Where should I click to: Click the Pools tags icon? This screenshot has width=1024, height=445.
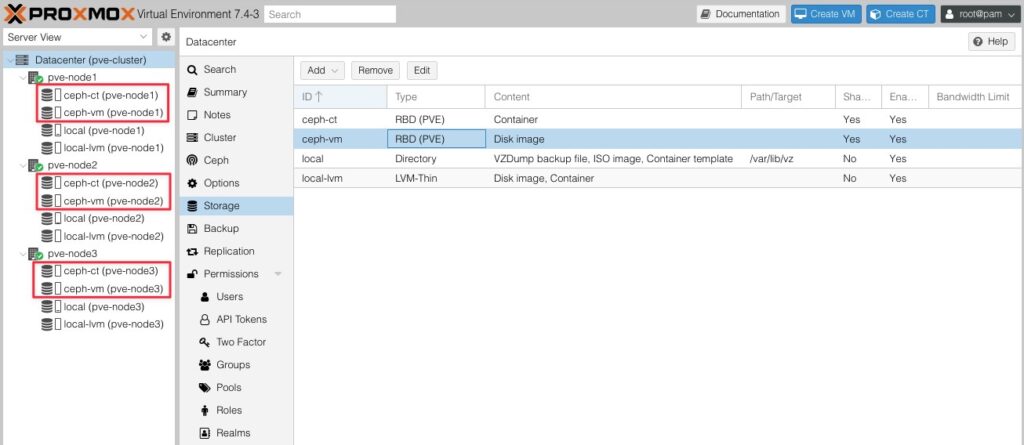204,387
